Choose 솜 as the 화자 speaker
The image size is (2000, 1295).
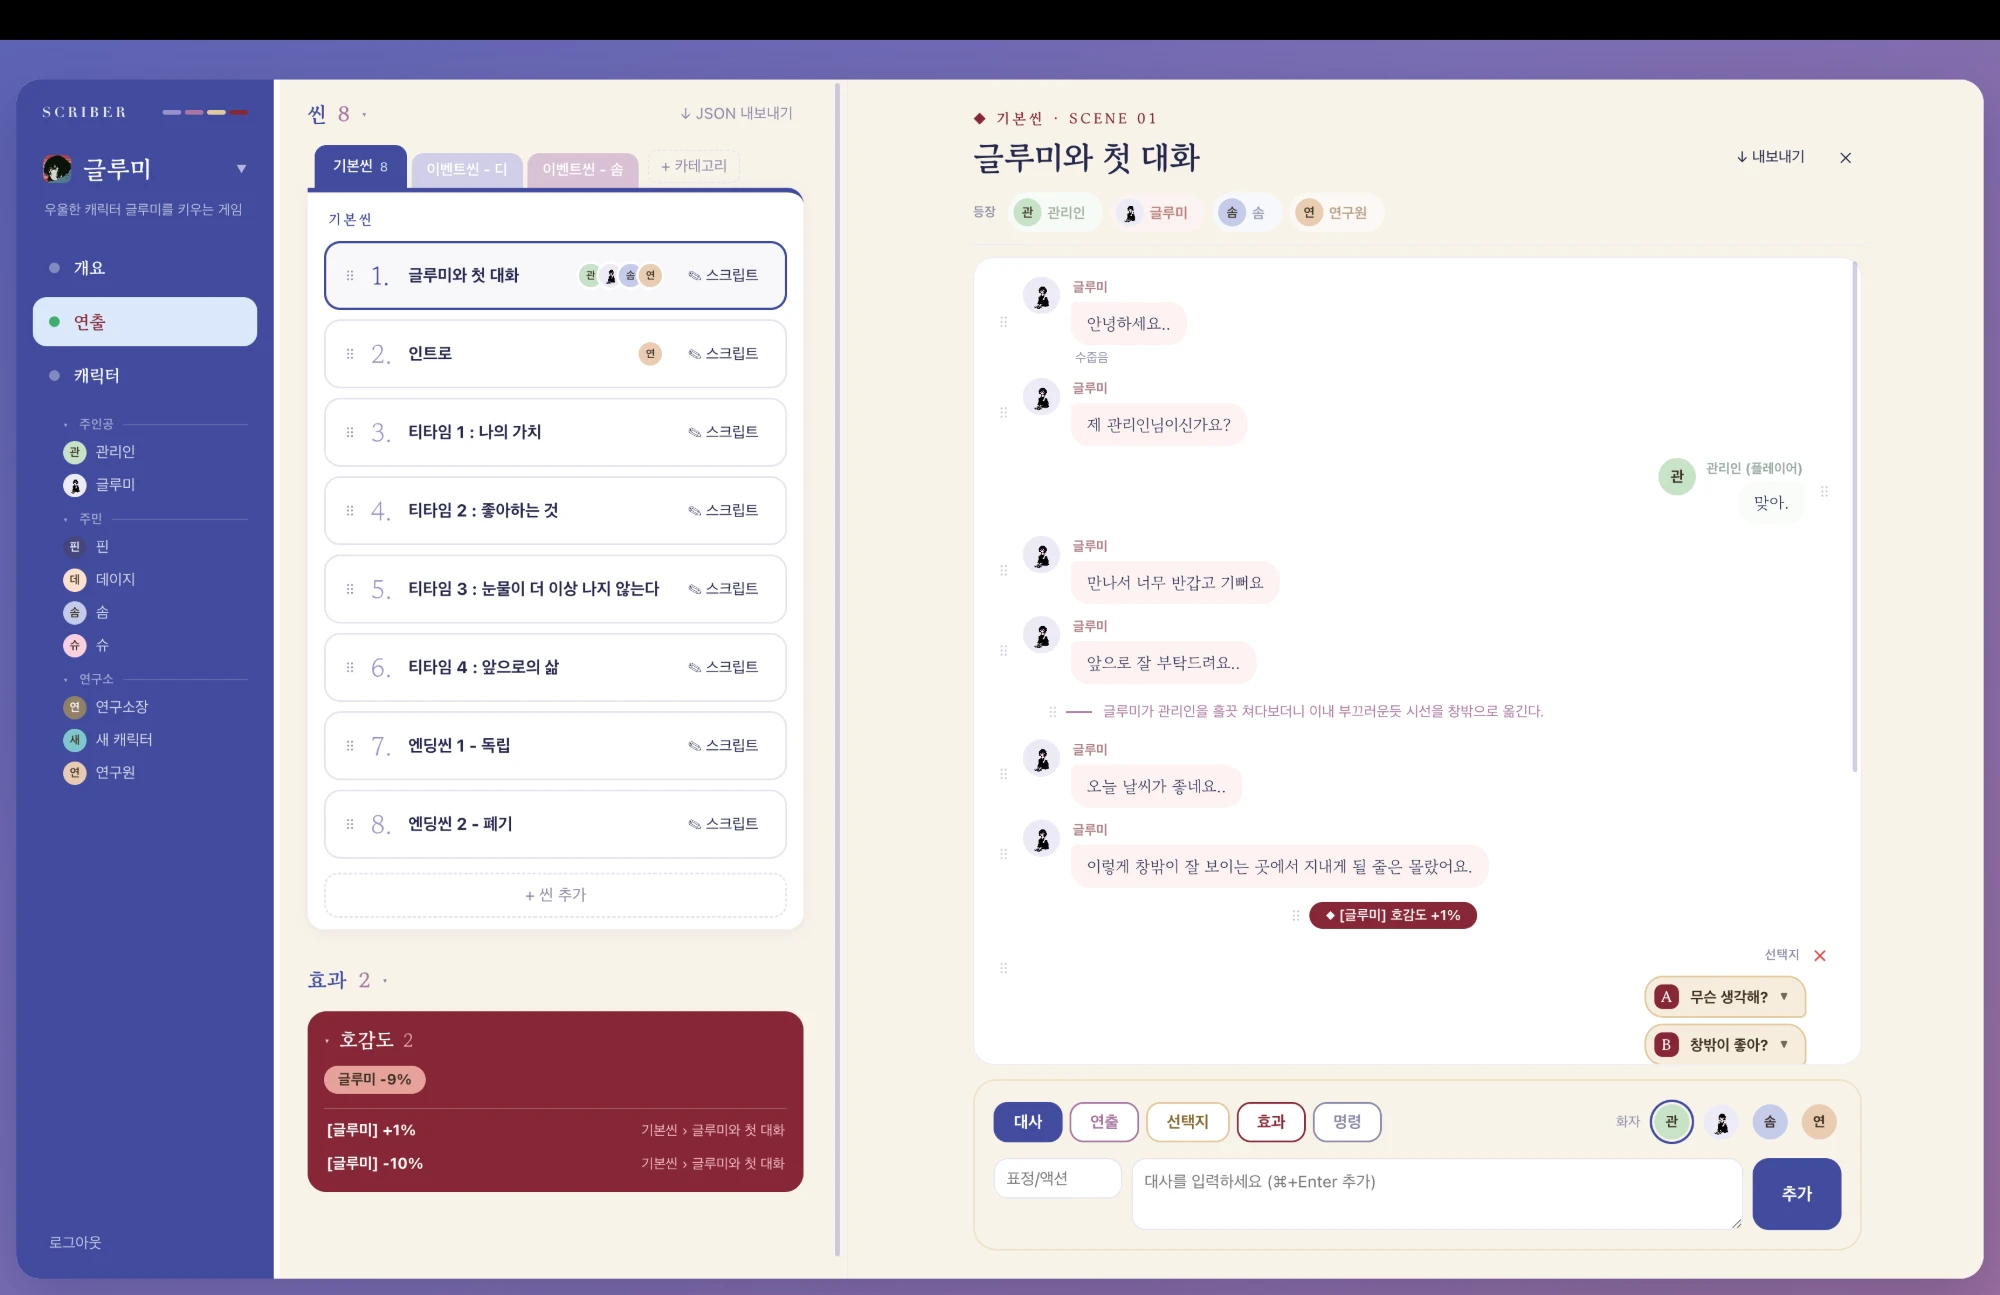click(1770, 1122)
